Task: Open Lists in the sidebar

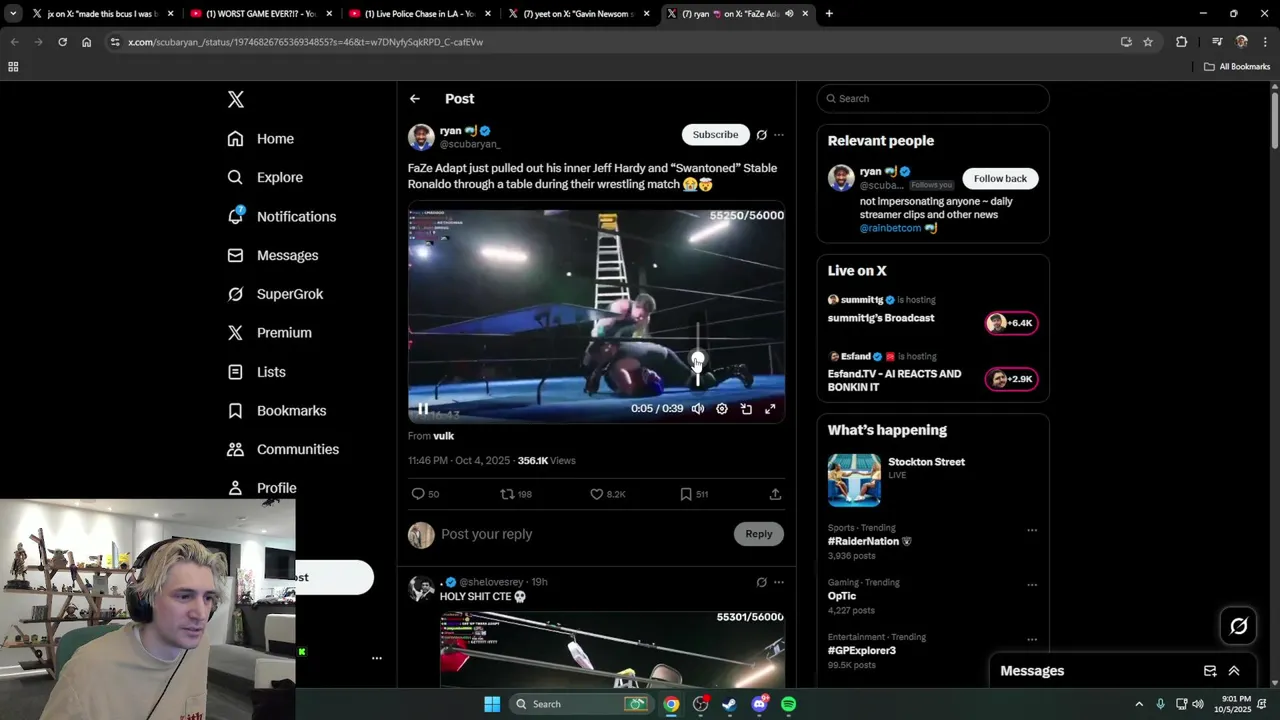Action: 257,372
